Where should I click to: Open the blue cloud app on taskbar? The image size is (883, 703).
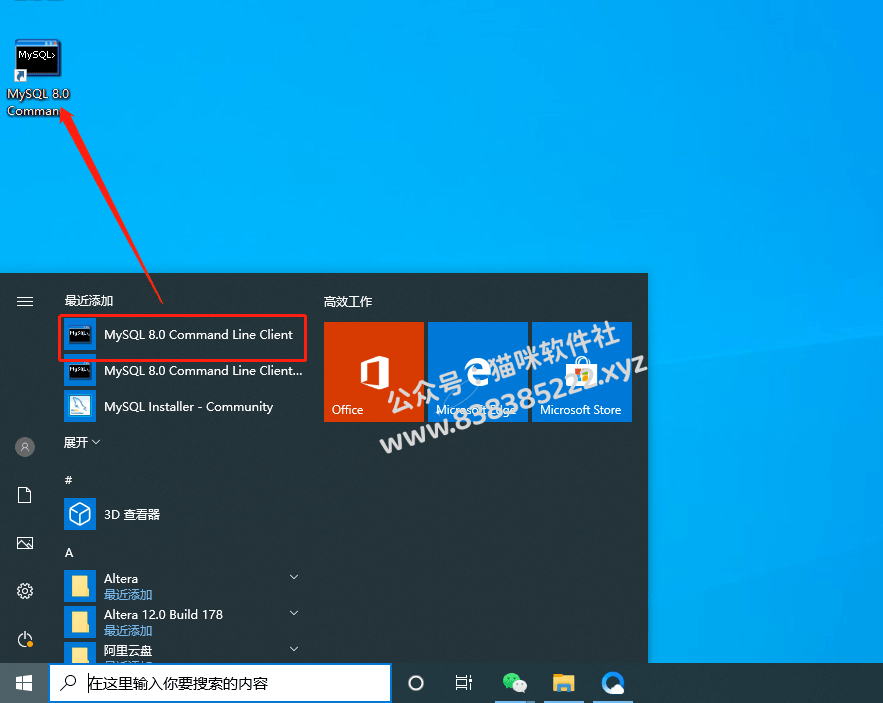[613, 683]
